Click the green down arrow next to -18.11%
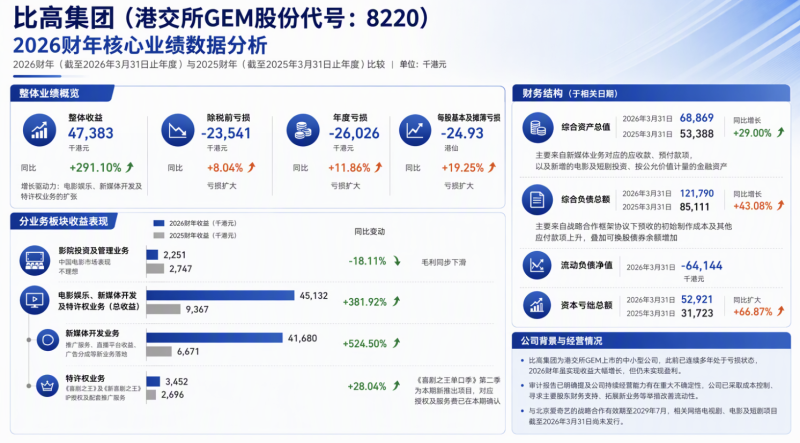Screen dimensions: 800x443 [x=397, y=261]
